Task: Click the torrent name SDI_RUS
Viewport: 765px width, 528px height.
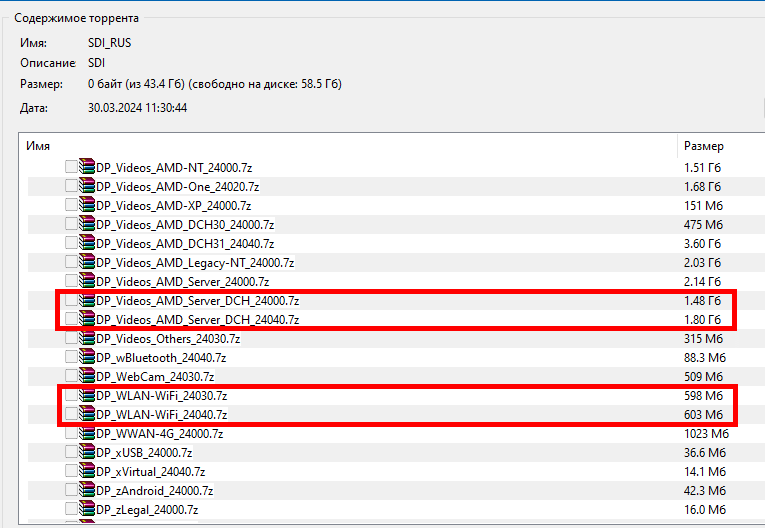Action: [x=109, y=43]
